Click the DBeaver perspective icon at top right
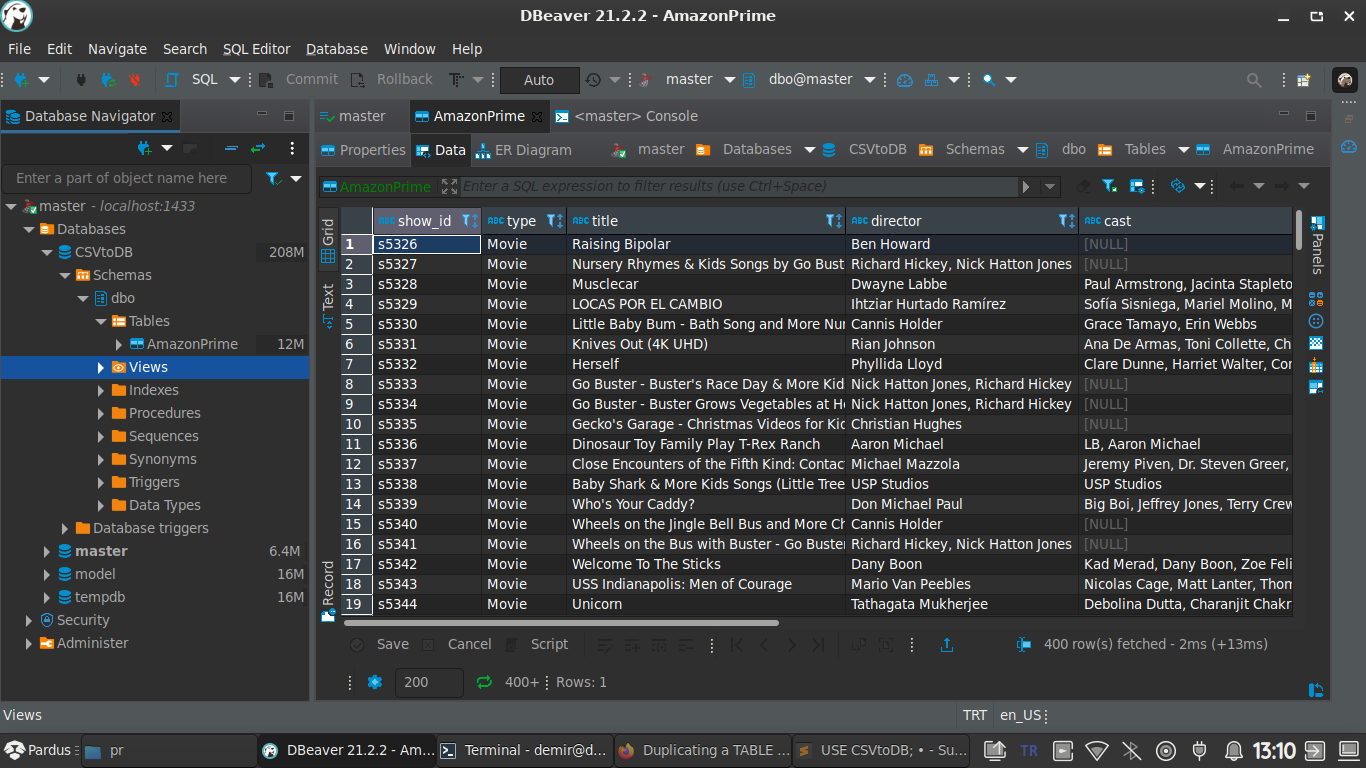1366x768 pixels. [1345, 80]
